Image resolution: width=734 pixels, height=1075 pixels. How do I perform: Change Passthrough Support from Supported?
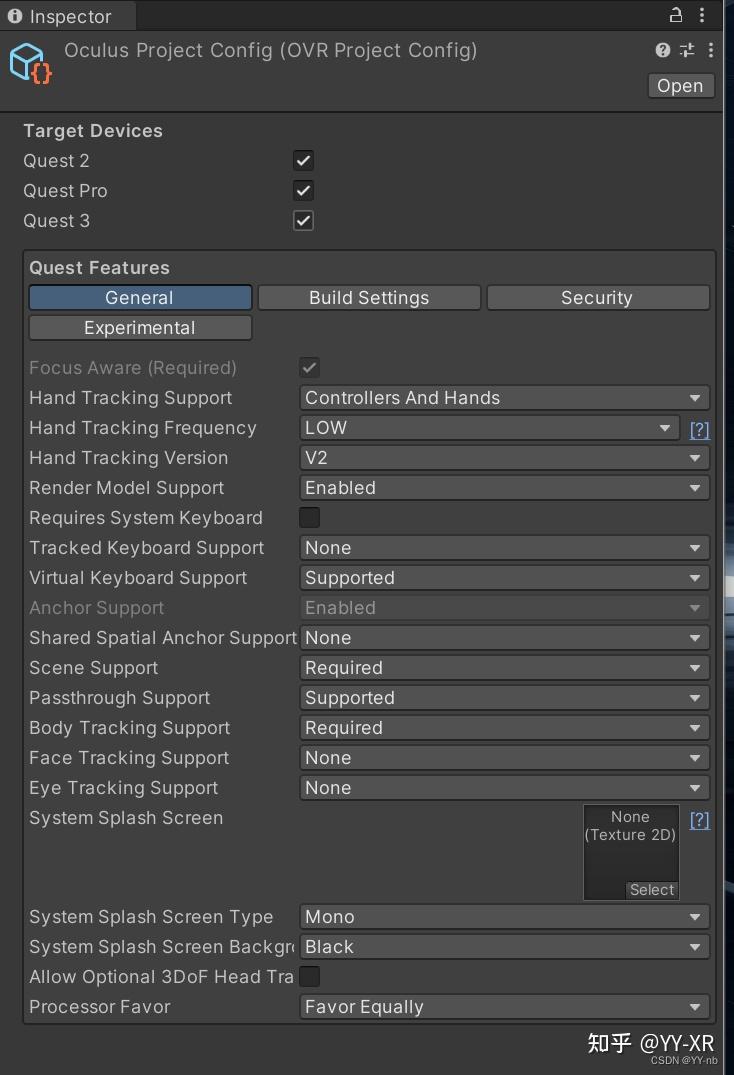pyautogui.click(x=504, y=697)
